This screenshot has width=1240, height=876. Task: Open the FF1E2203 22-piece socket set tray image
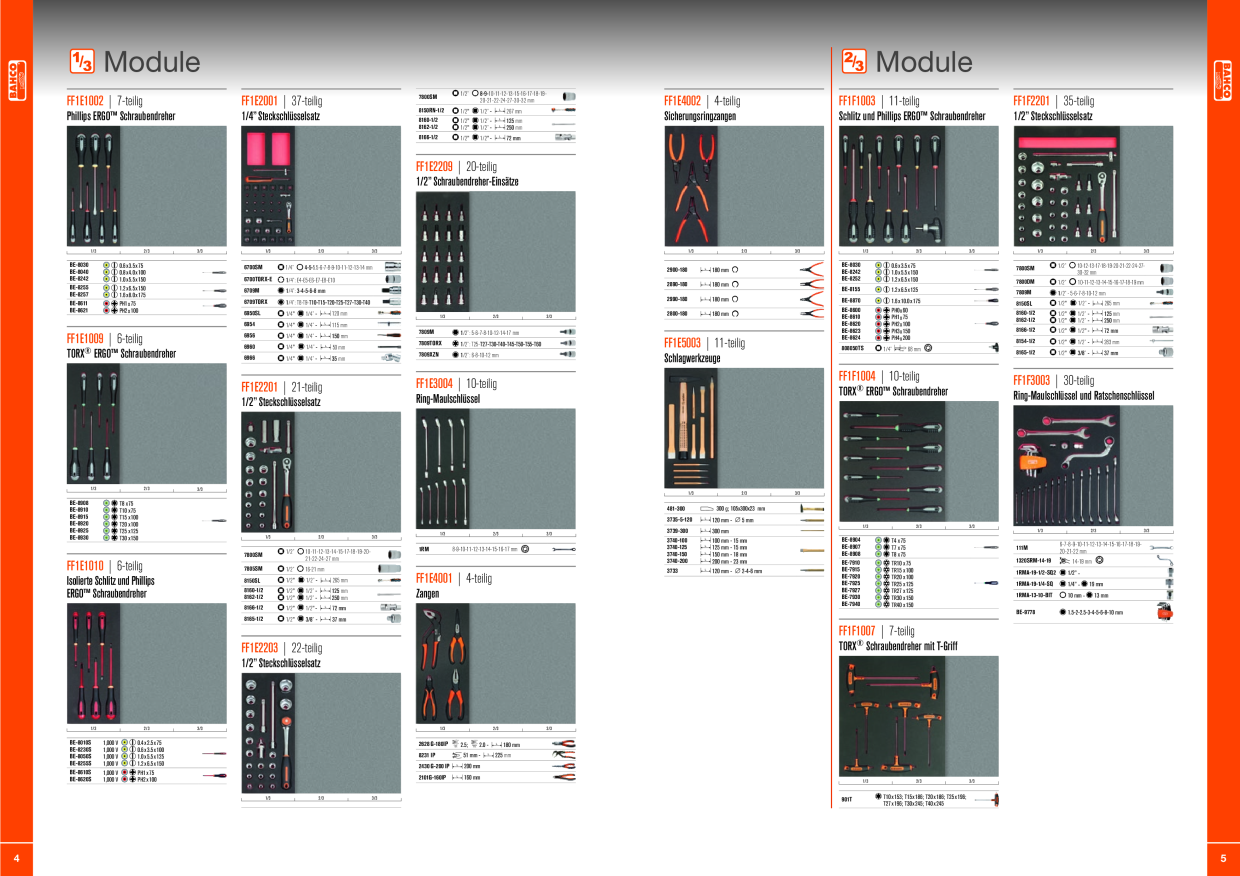321,732
